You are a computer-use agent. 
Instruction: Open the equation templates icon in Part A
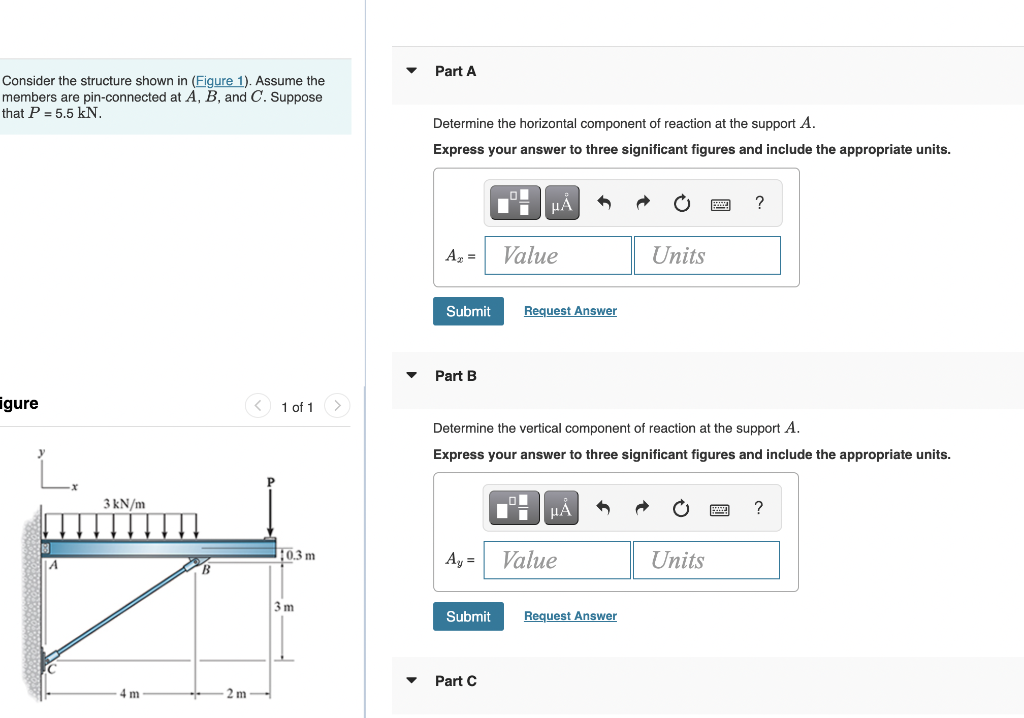(514, 202)
